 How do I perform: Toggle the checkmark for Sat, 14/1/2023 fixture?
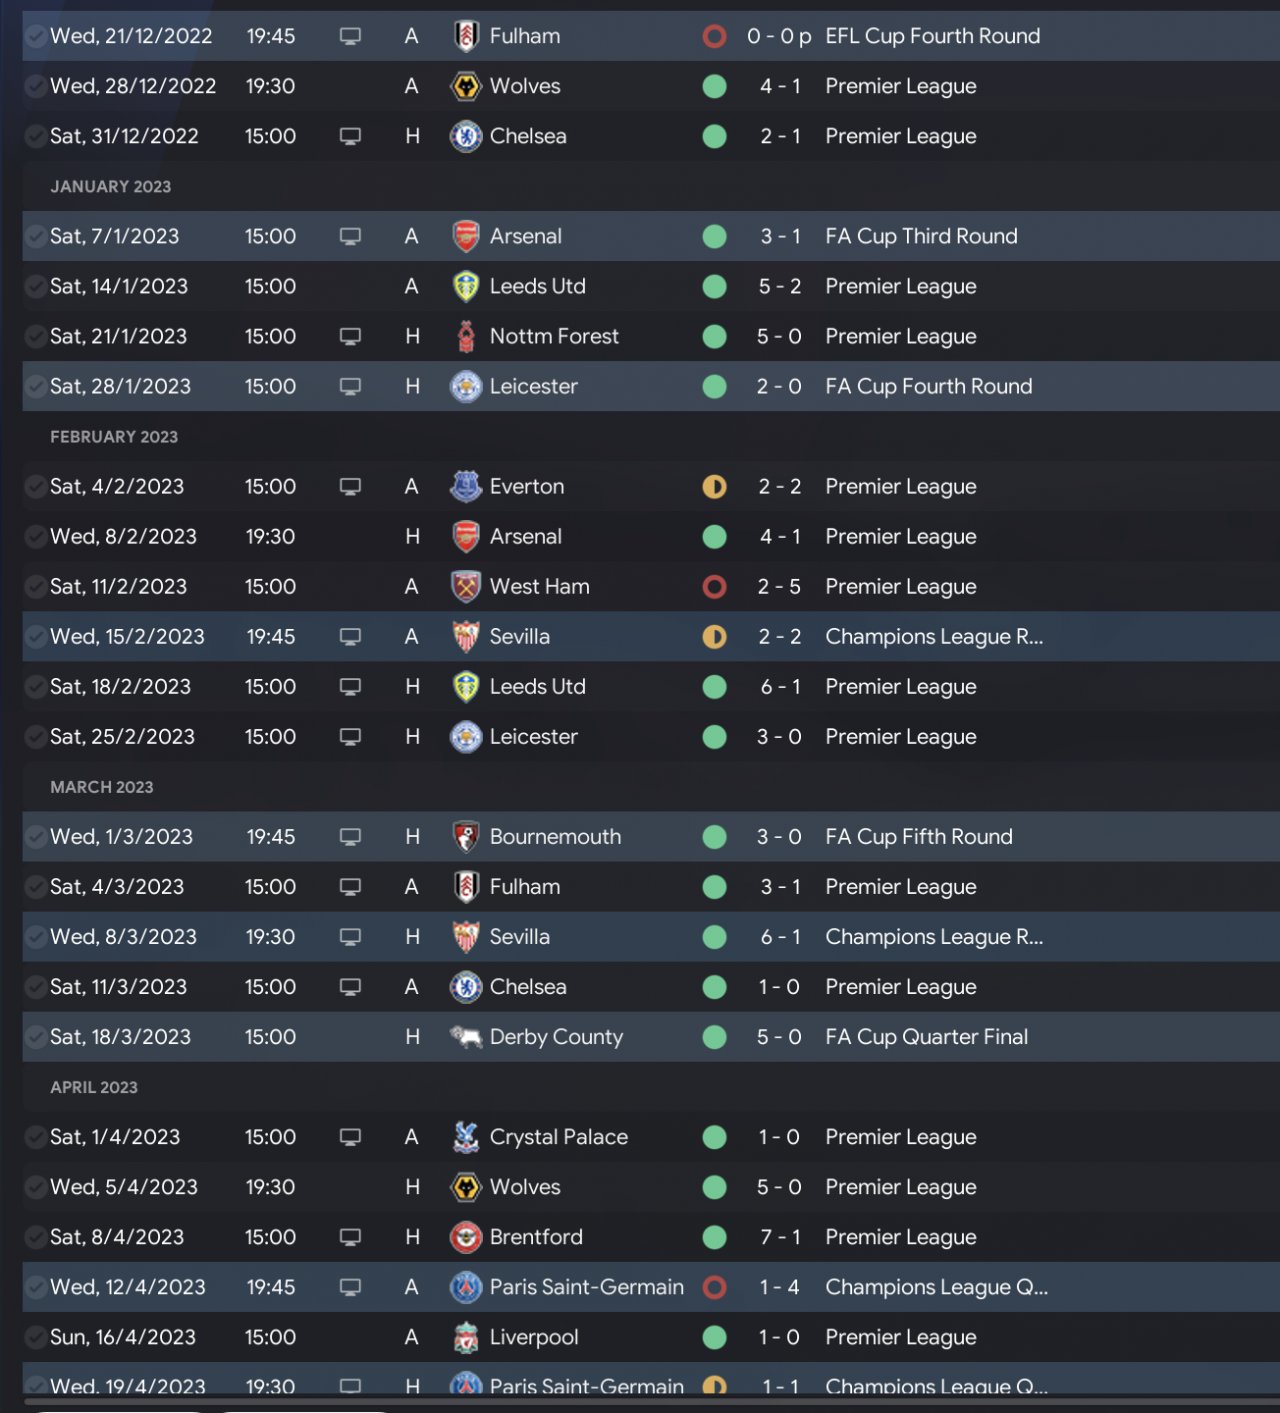coord(36,287)
